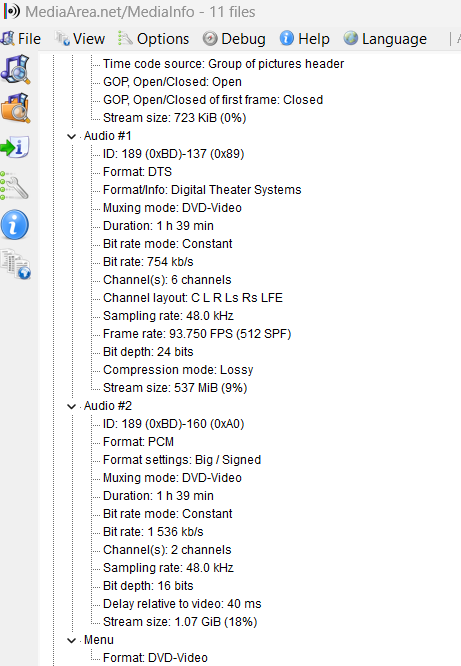Open the File menu
This screenshot has height=666, width=461.
[21, 39]
